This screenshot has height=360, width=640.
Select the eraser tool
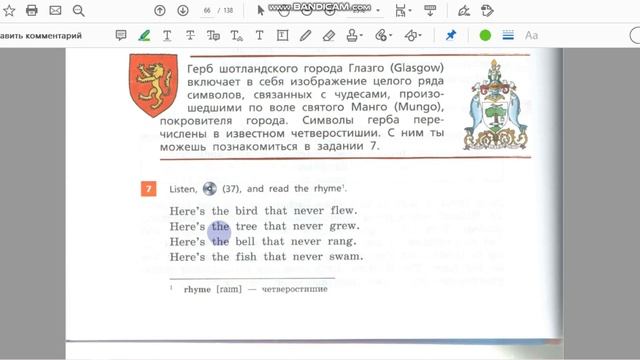point(329,36)
